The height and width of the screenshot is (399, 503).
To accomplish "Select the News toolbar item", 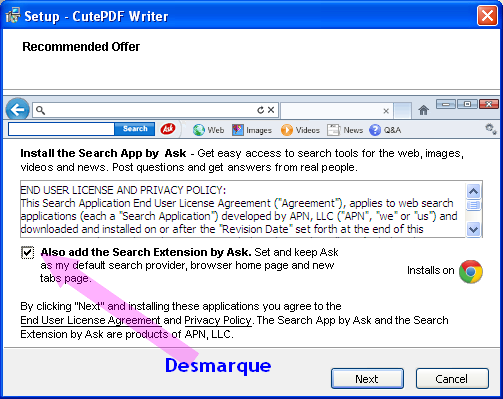I will (x=345, y=130).
